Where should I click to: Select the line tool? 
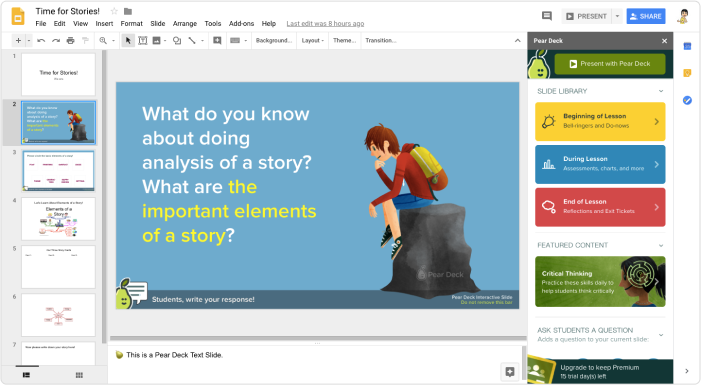click(x=192, y=41)
